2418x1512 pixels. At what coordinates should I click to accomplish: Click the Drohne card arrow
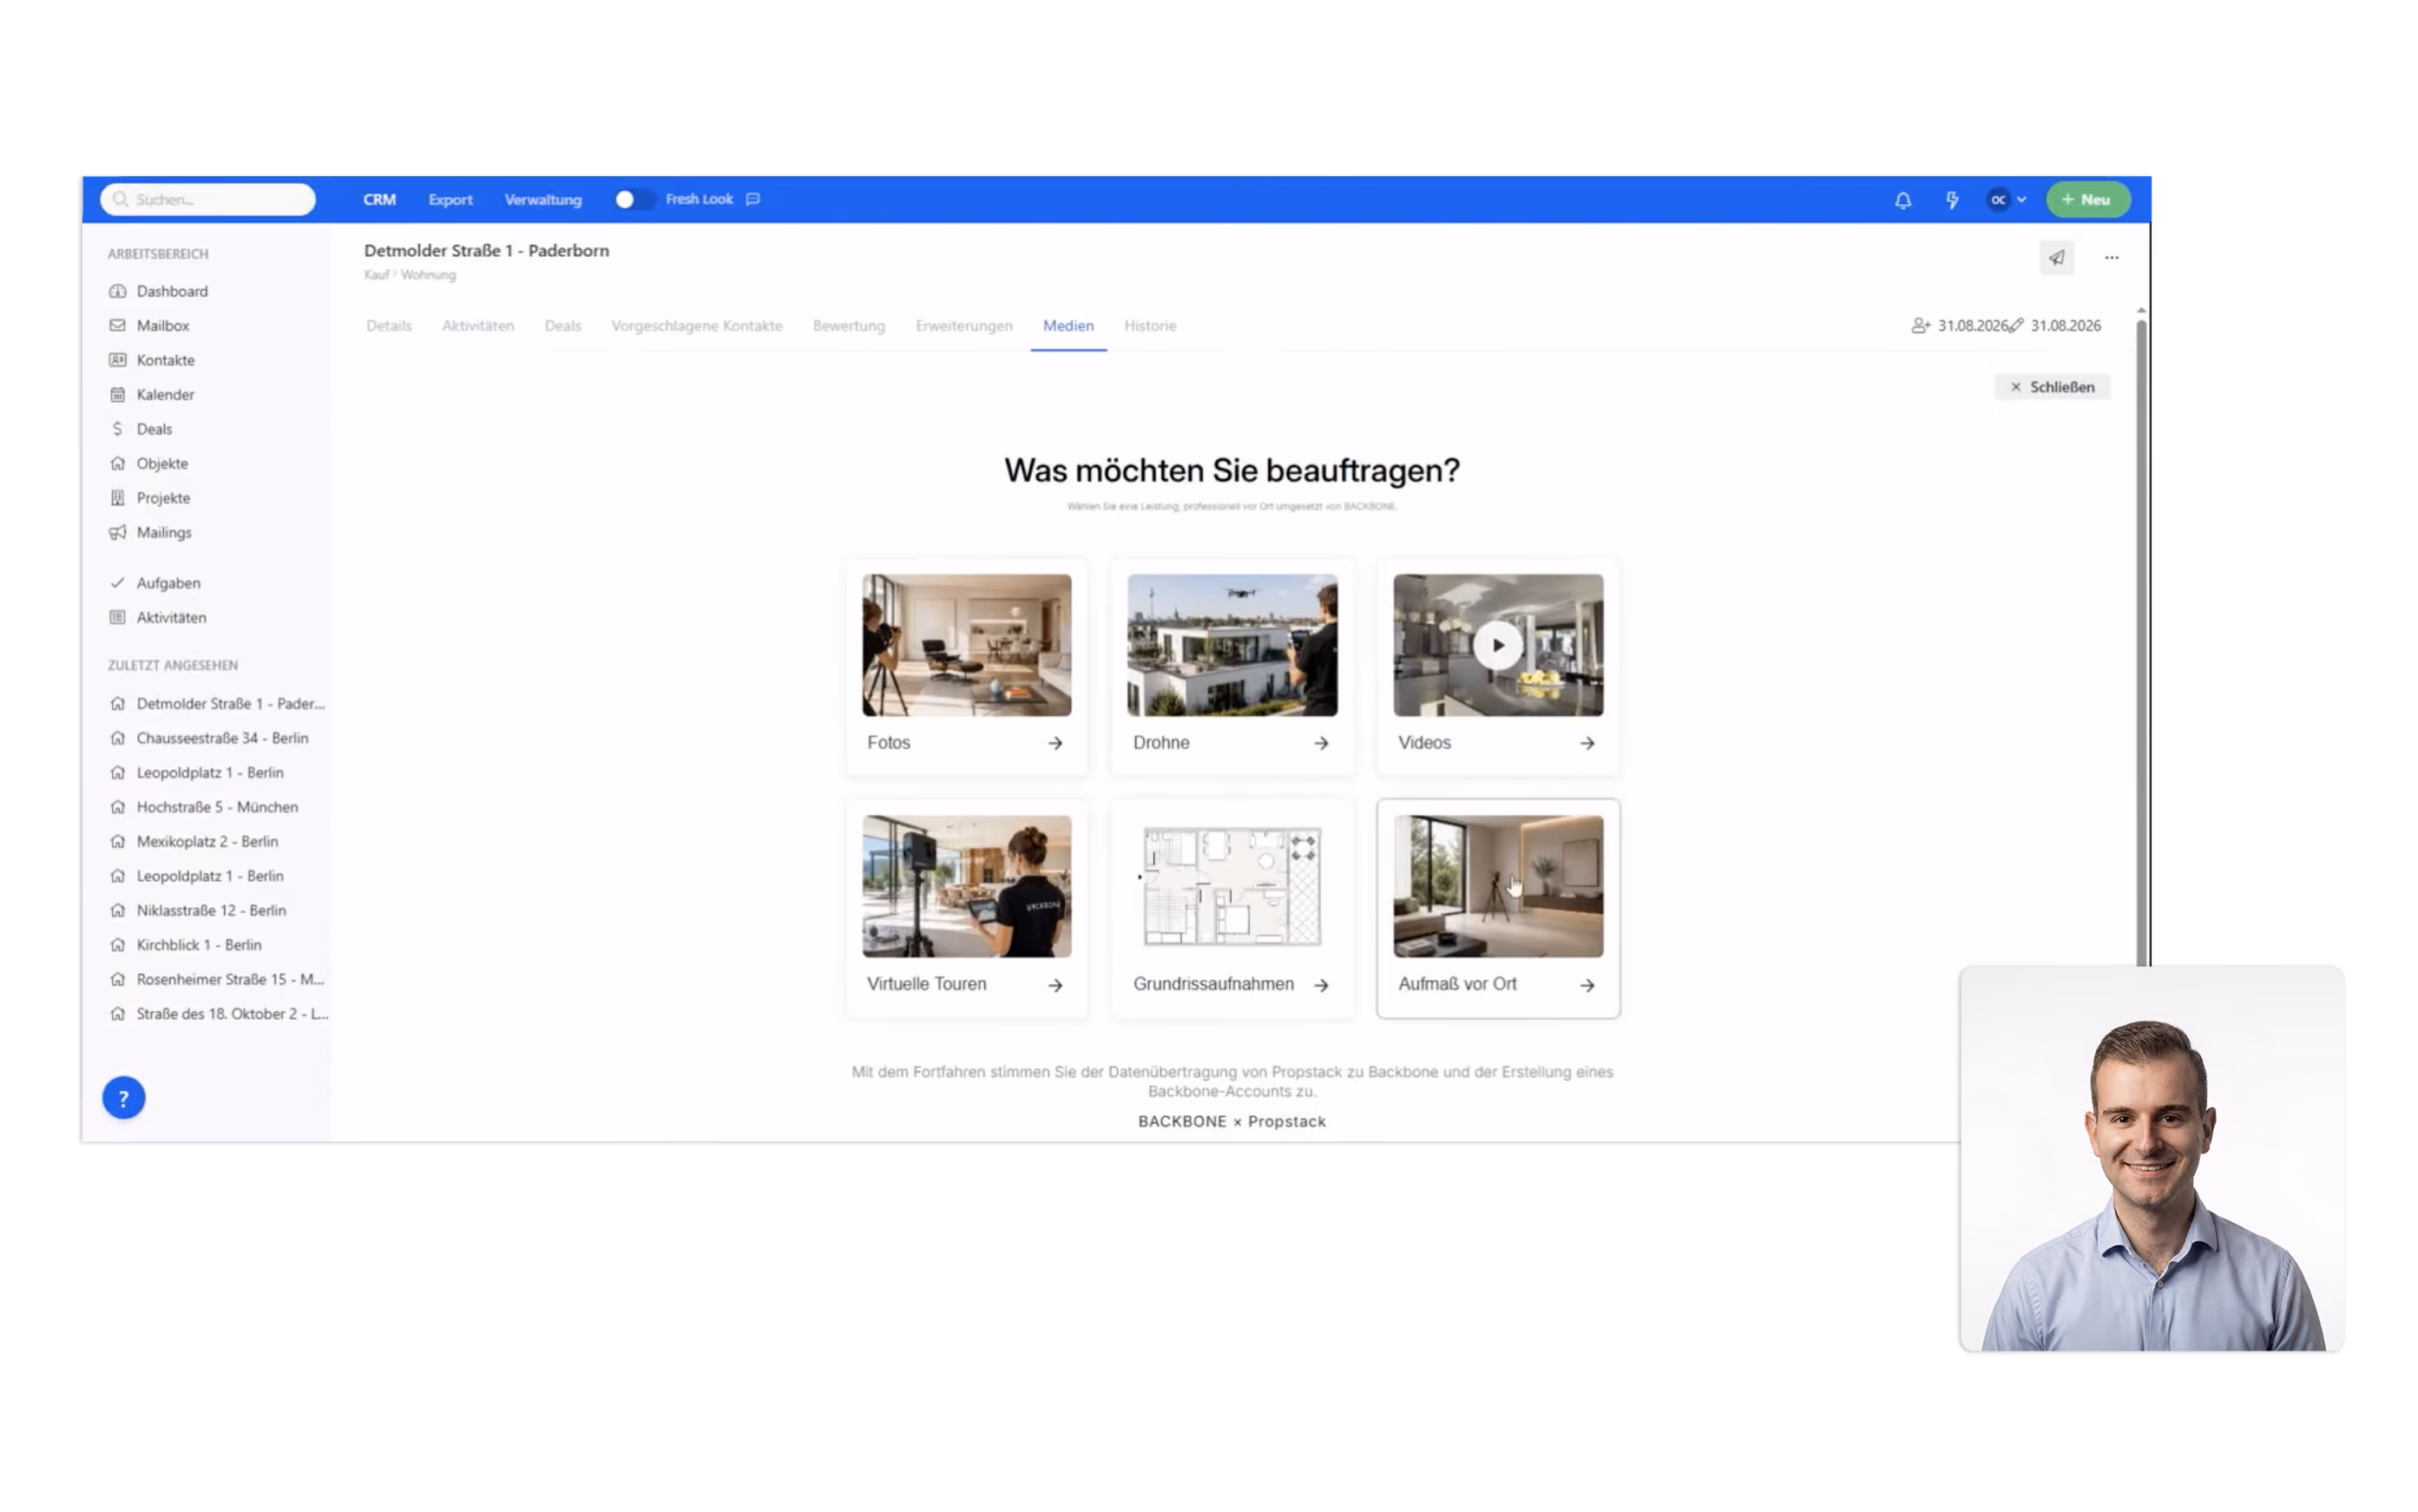coord(1321,743)
